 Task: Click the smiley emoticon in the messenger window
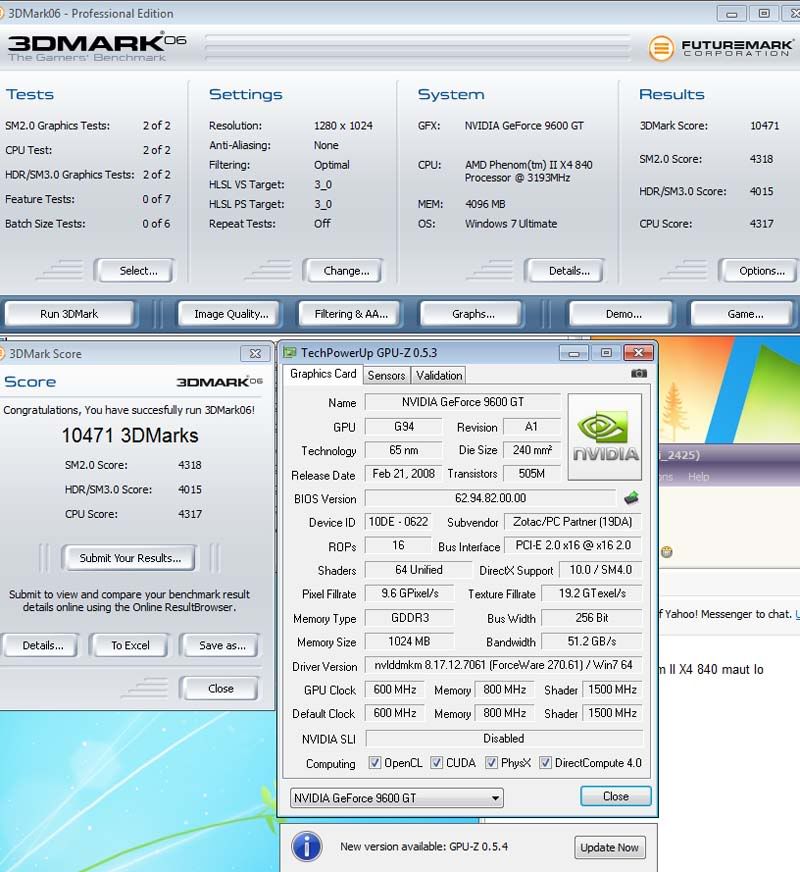click(x=667, y=552)
